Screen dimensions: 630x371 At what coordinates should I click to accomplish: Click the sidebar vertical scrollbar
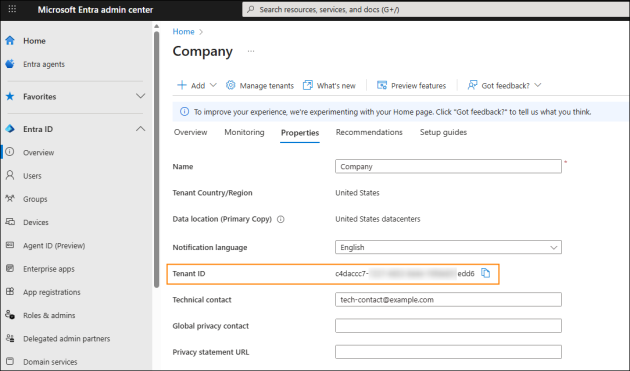pyautogui.click(x=156, y=160)
